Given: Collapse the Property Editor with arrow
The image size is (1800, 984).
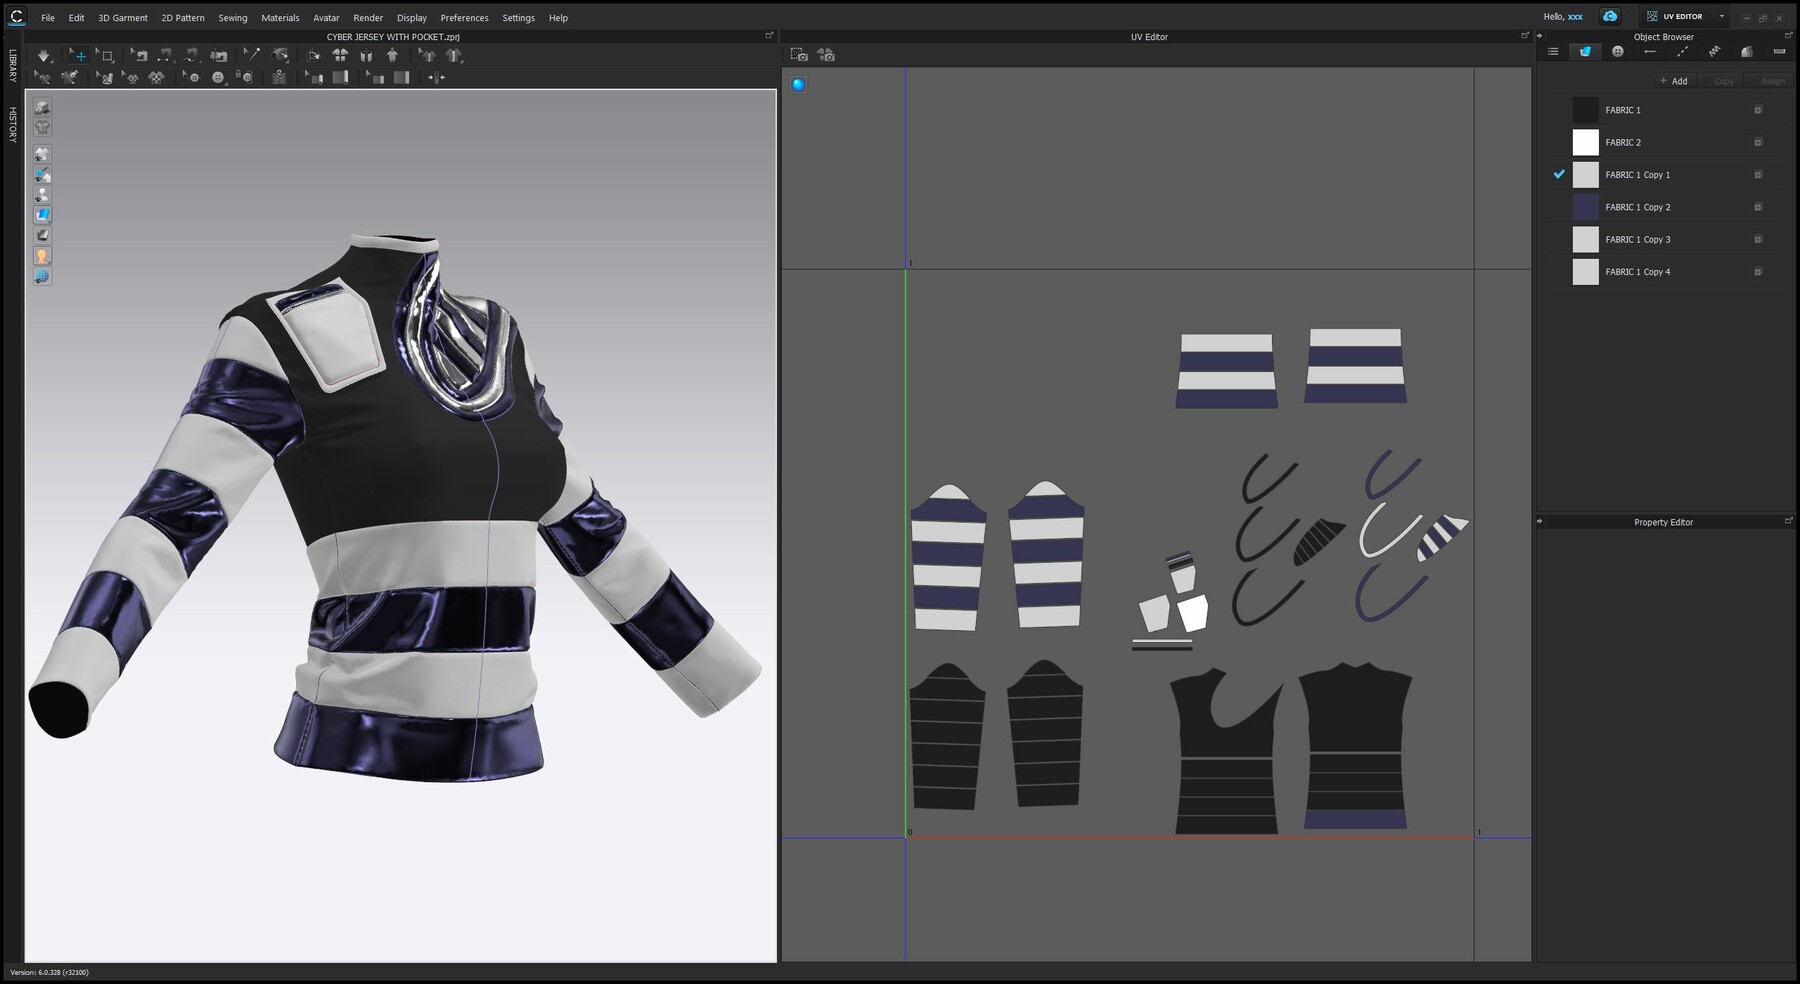Looking at the screenshot, I should (1540, 521).
